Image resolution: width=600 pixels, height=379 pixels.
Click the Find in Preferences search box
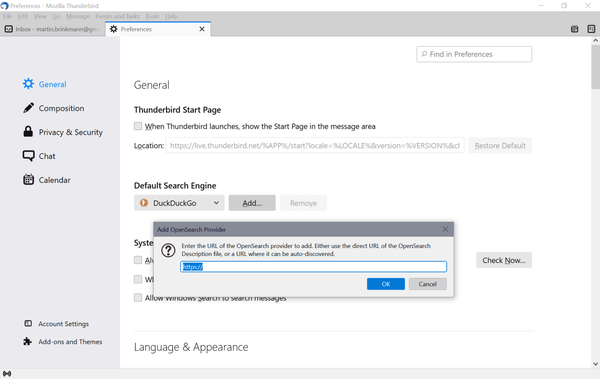tap(474, 54)
